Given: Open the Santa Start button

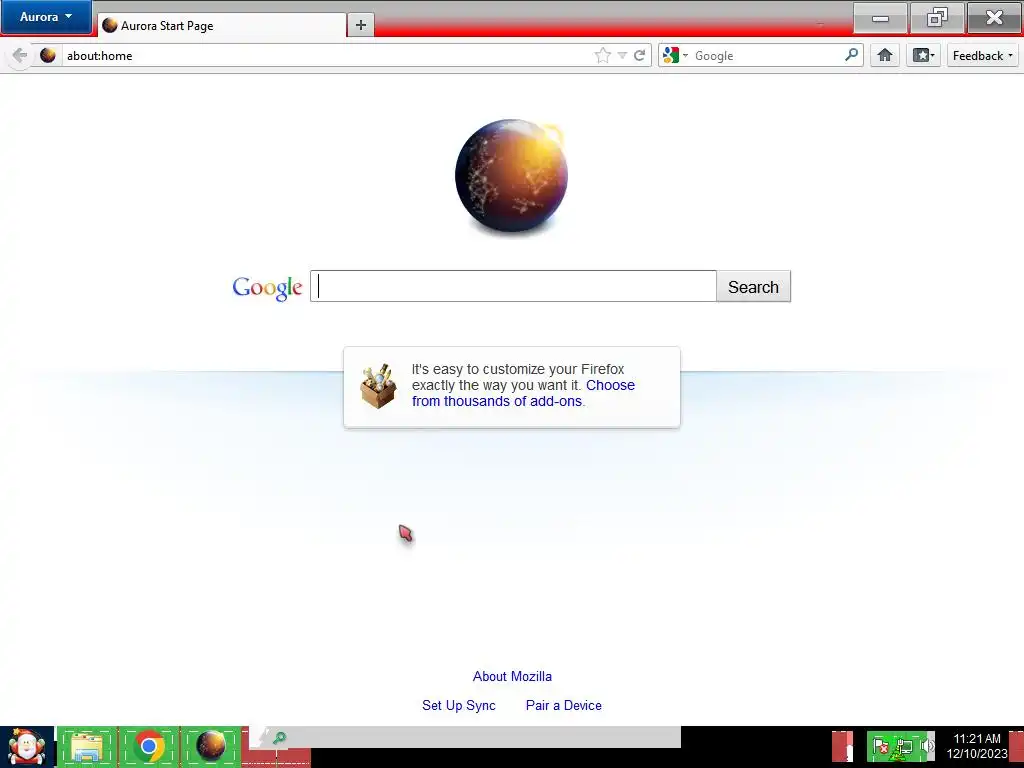Looking at the screenshot, I should tap(27, 747).
